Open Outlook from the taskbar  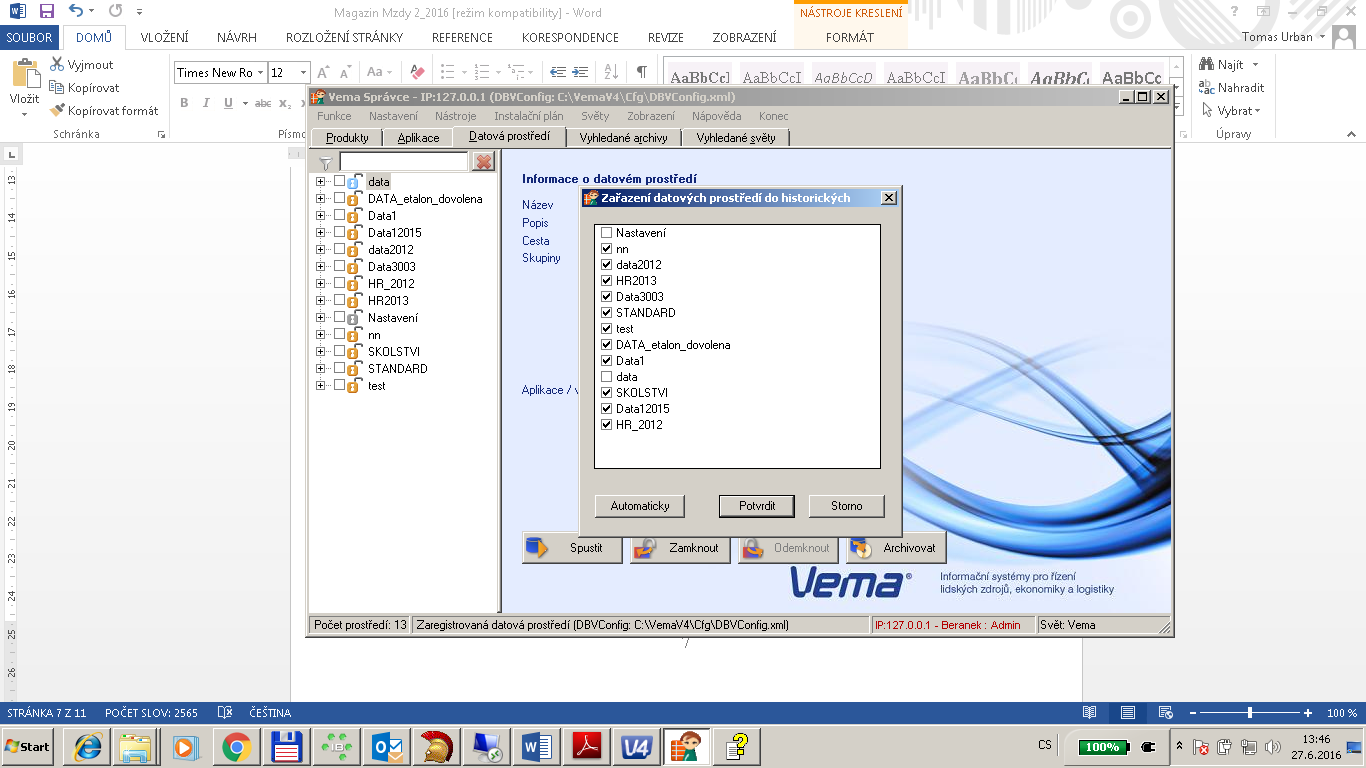click(x=386, y=747)
